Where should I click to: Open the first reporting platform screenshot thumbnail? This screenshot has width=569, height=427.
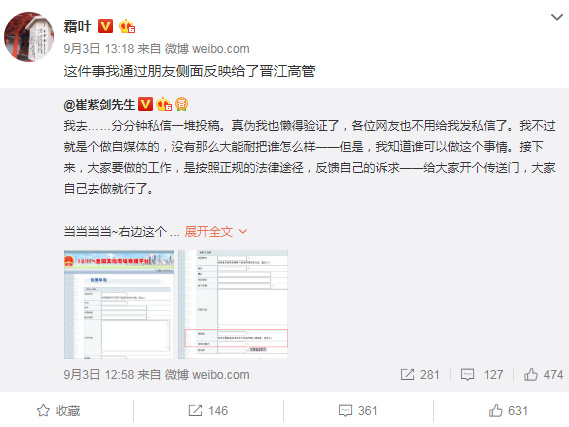(x=119, y=304)
